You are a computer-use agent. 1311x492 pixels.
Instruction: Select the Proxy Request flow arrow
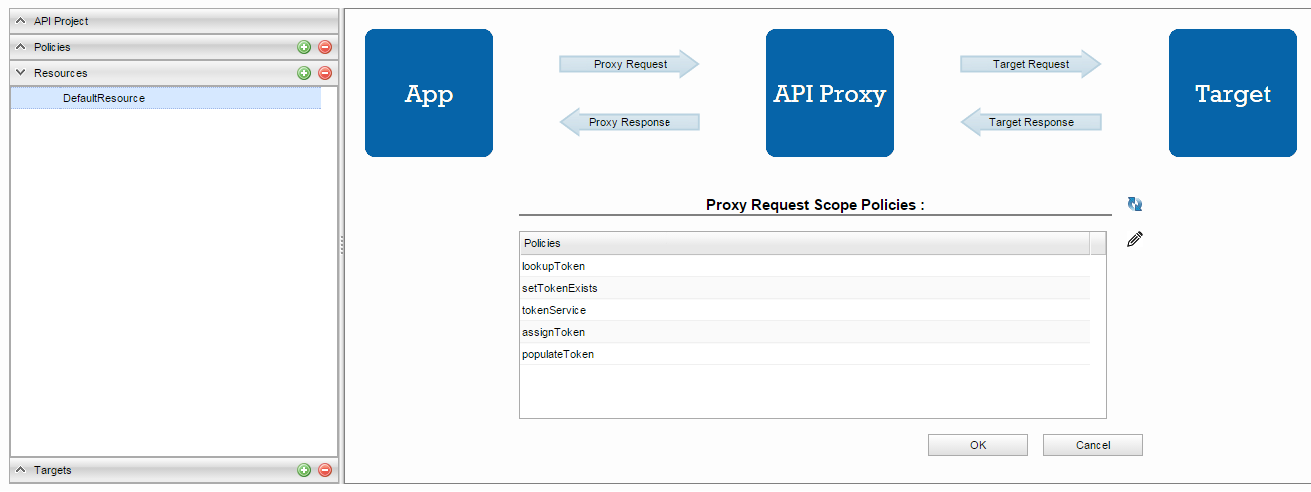629,64
